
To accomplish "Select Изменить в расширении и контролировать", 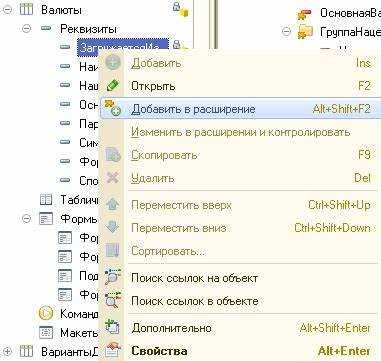I will 240,132.
